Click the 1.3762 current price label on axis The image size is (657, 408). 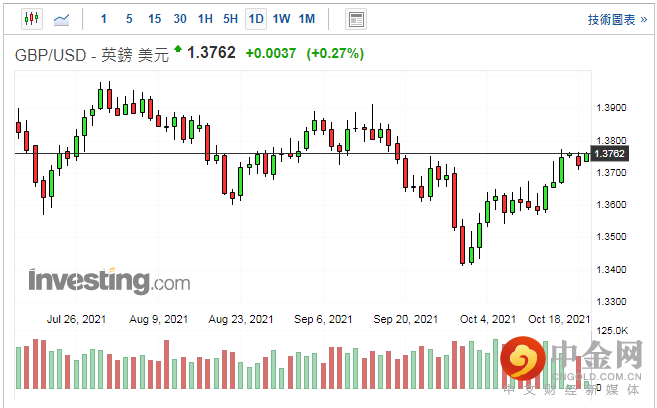(x=609, y=153)
